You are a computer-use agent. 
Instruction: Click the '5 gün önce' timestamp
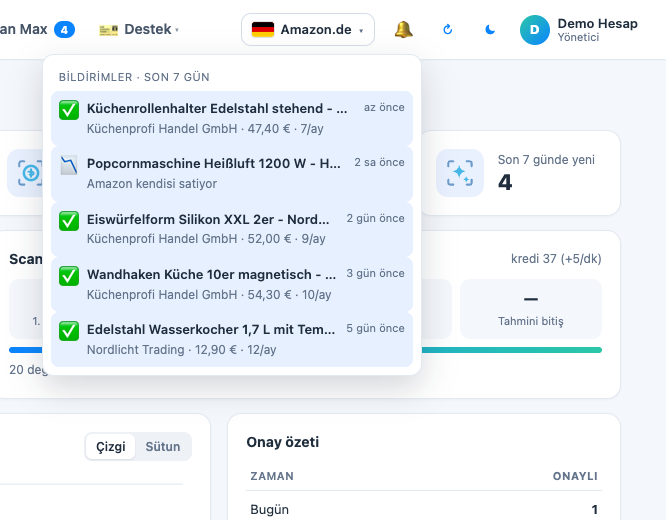click(375, 328)
